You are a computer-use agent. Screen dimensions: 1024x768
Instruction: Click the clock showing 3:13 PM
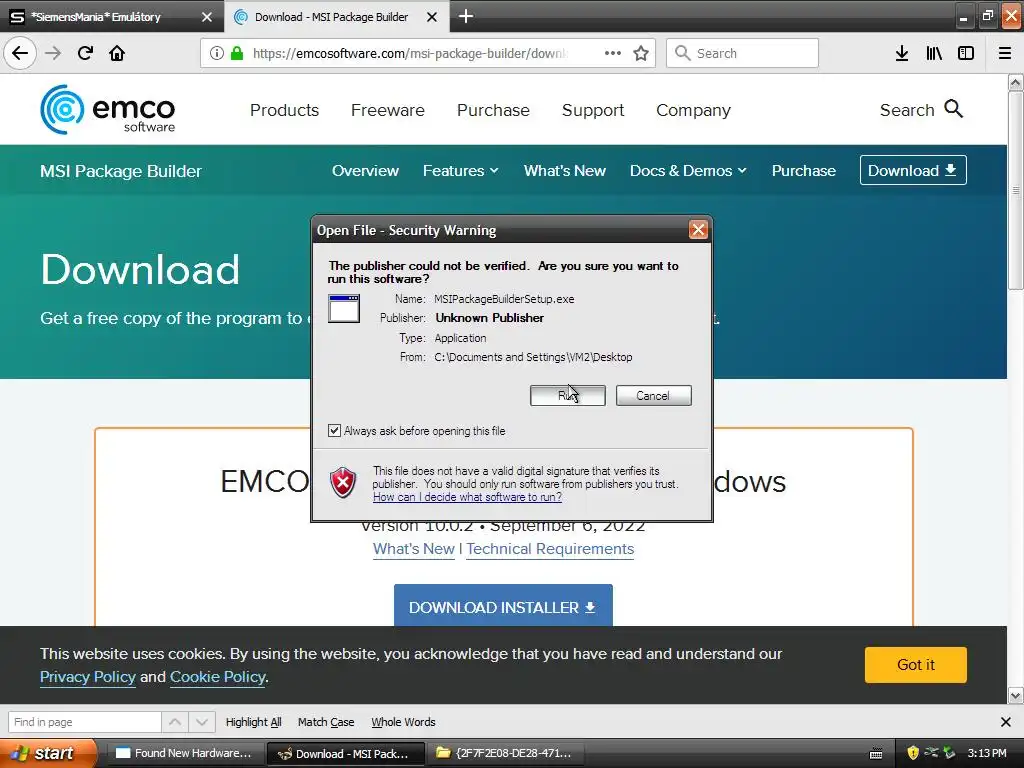click(x=987, y=753)
